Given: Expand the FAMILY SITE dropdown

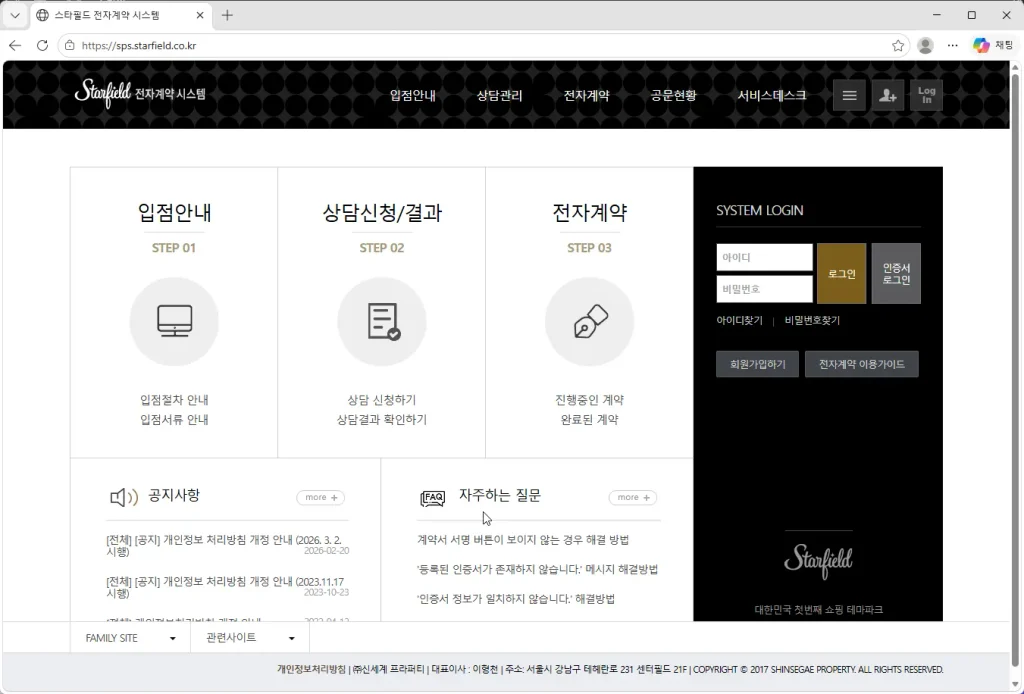Looking at the screenshot, I should 131,638.
